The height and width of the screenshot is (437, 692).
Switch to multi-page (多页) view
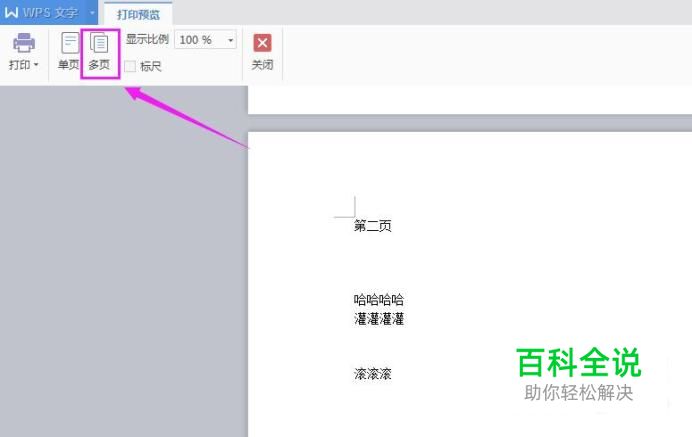click(99, 52)
